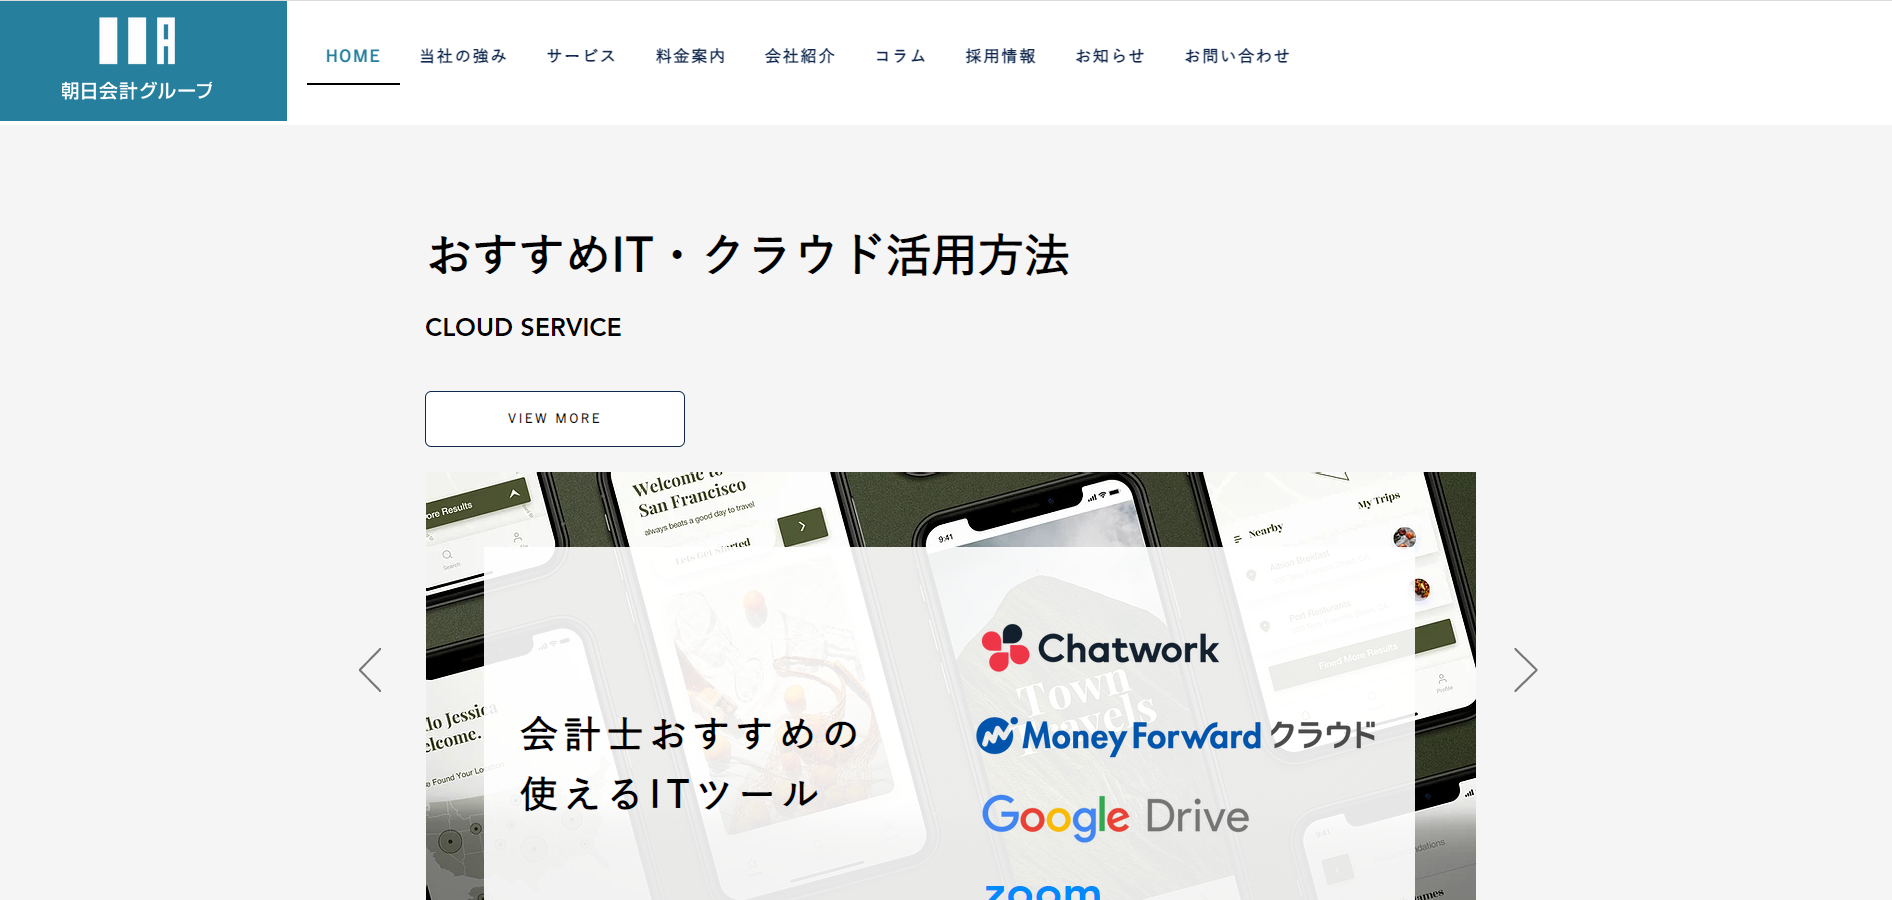Select the サービス navigation item
This screenshot has height=900, width=1892.
pyautogui.click(x=581, y=56)
